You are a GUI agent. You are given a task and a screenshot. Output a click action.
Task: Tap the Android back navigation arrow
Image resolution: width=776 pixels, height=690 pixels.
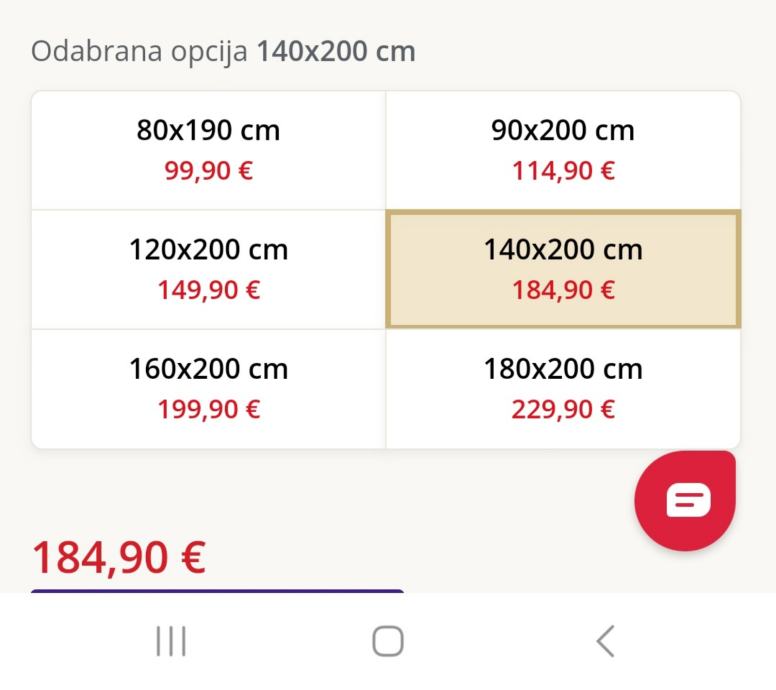coord(604,641)
